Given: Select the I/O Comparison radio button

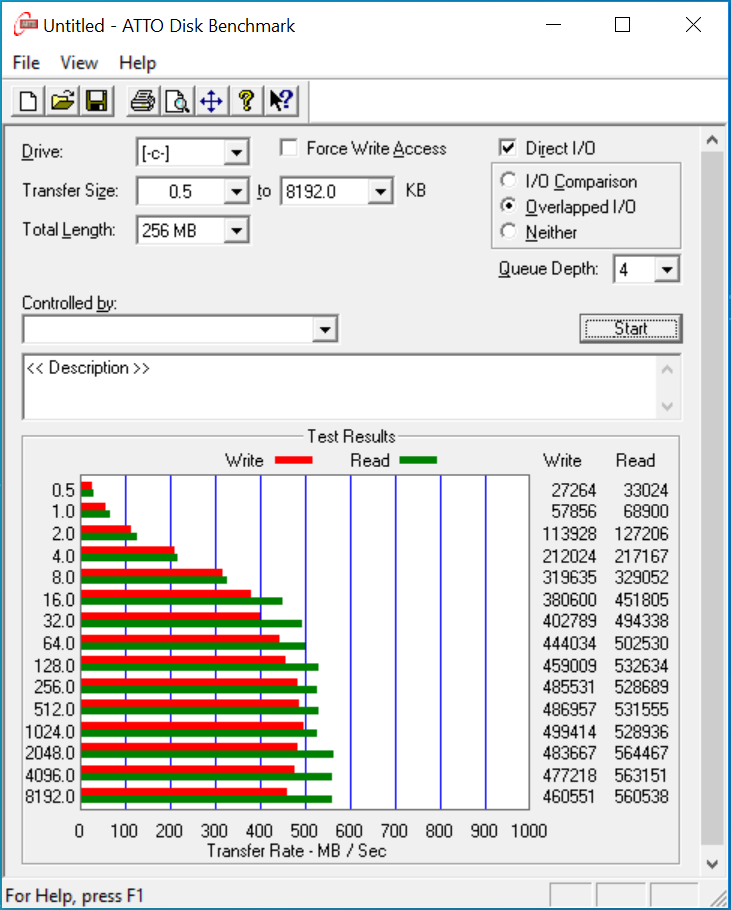Looking at the screenshot, I should coord(508,180).
